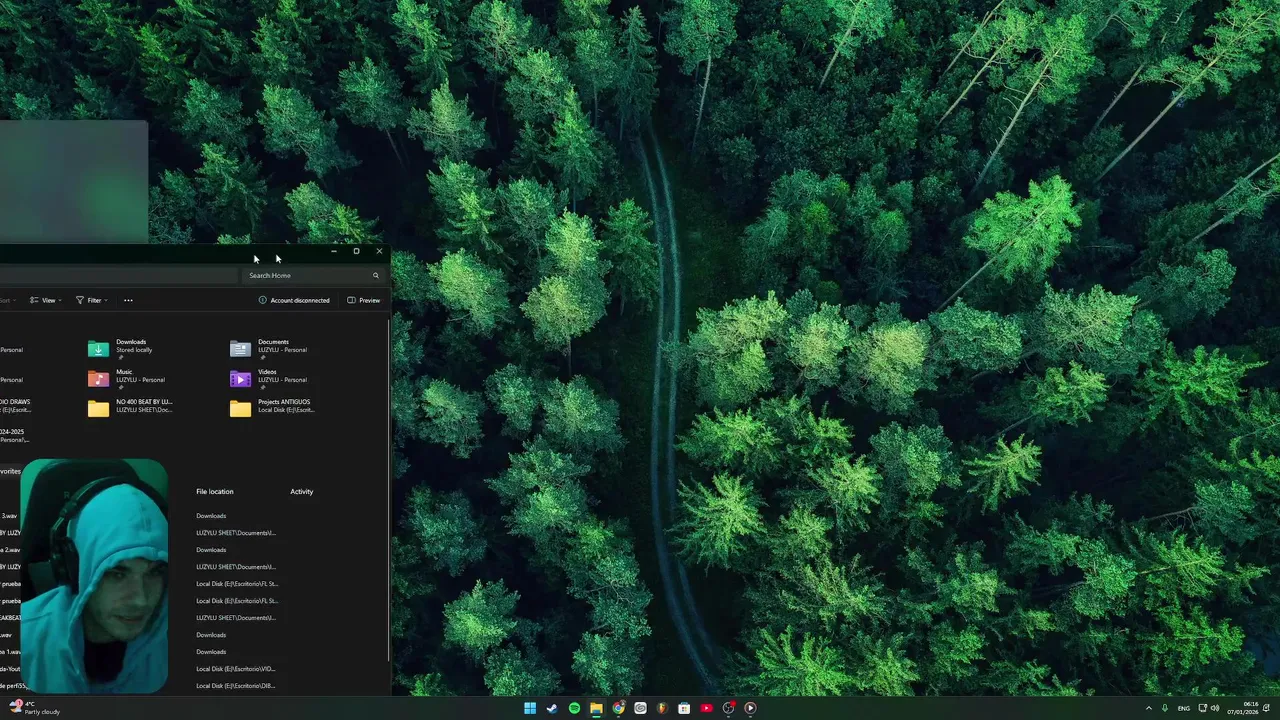Click Account disconnected status
This screenshot has height=720, width=1280.
(x=294, y=300)
